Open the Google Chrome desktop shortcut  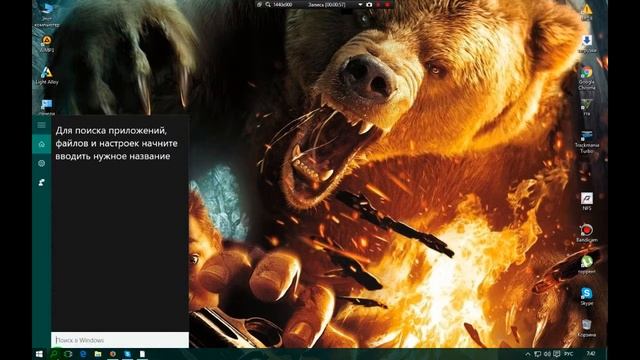coord(587,78)
